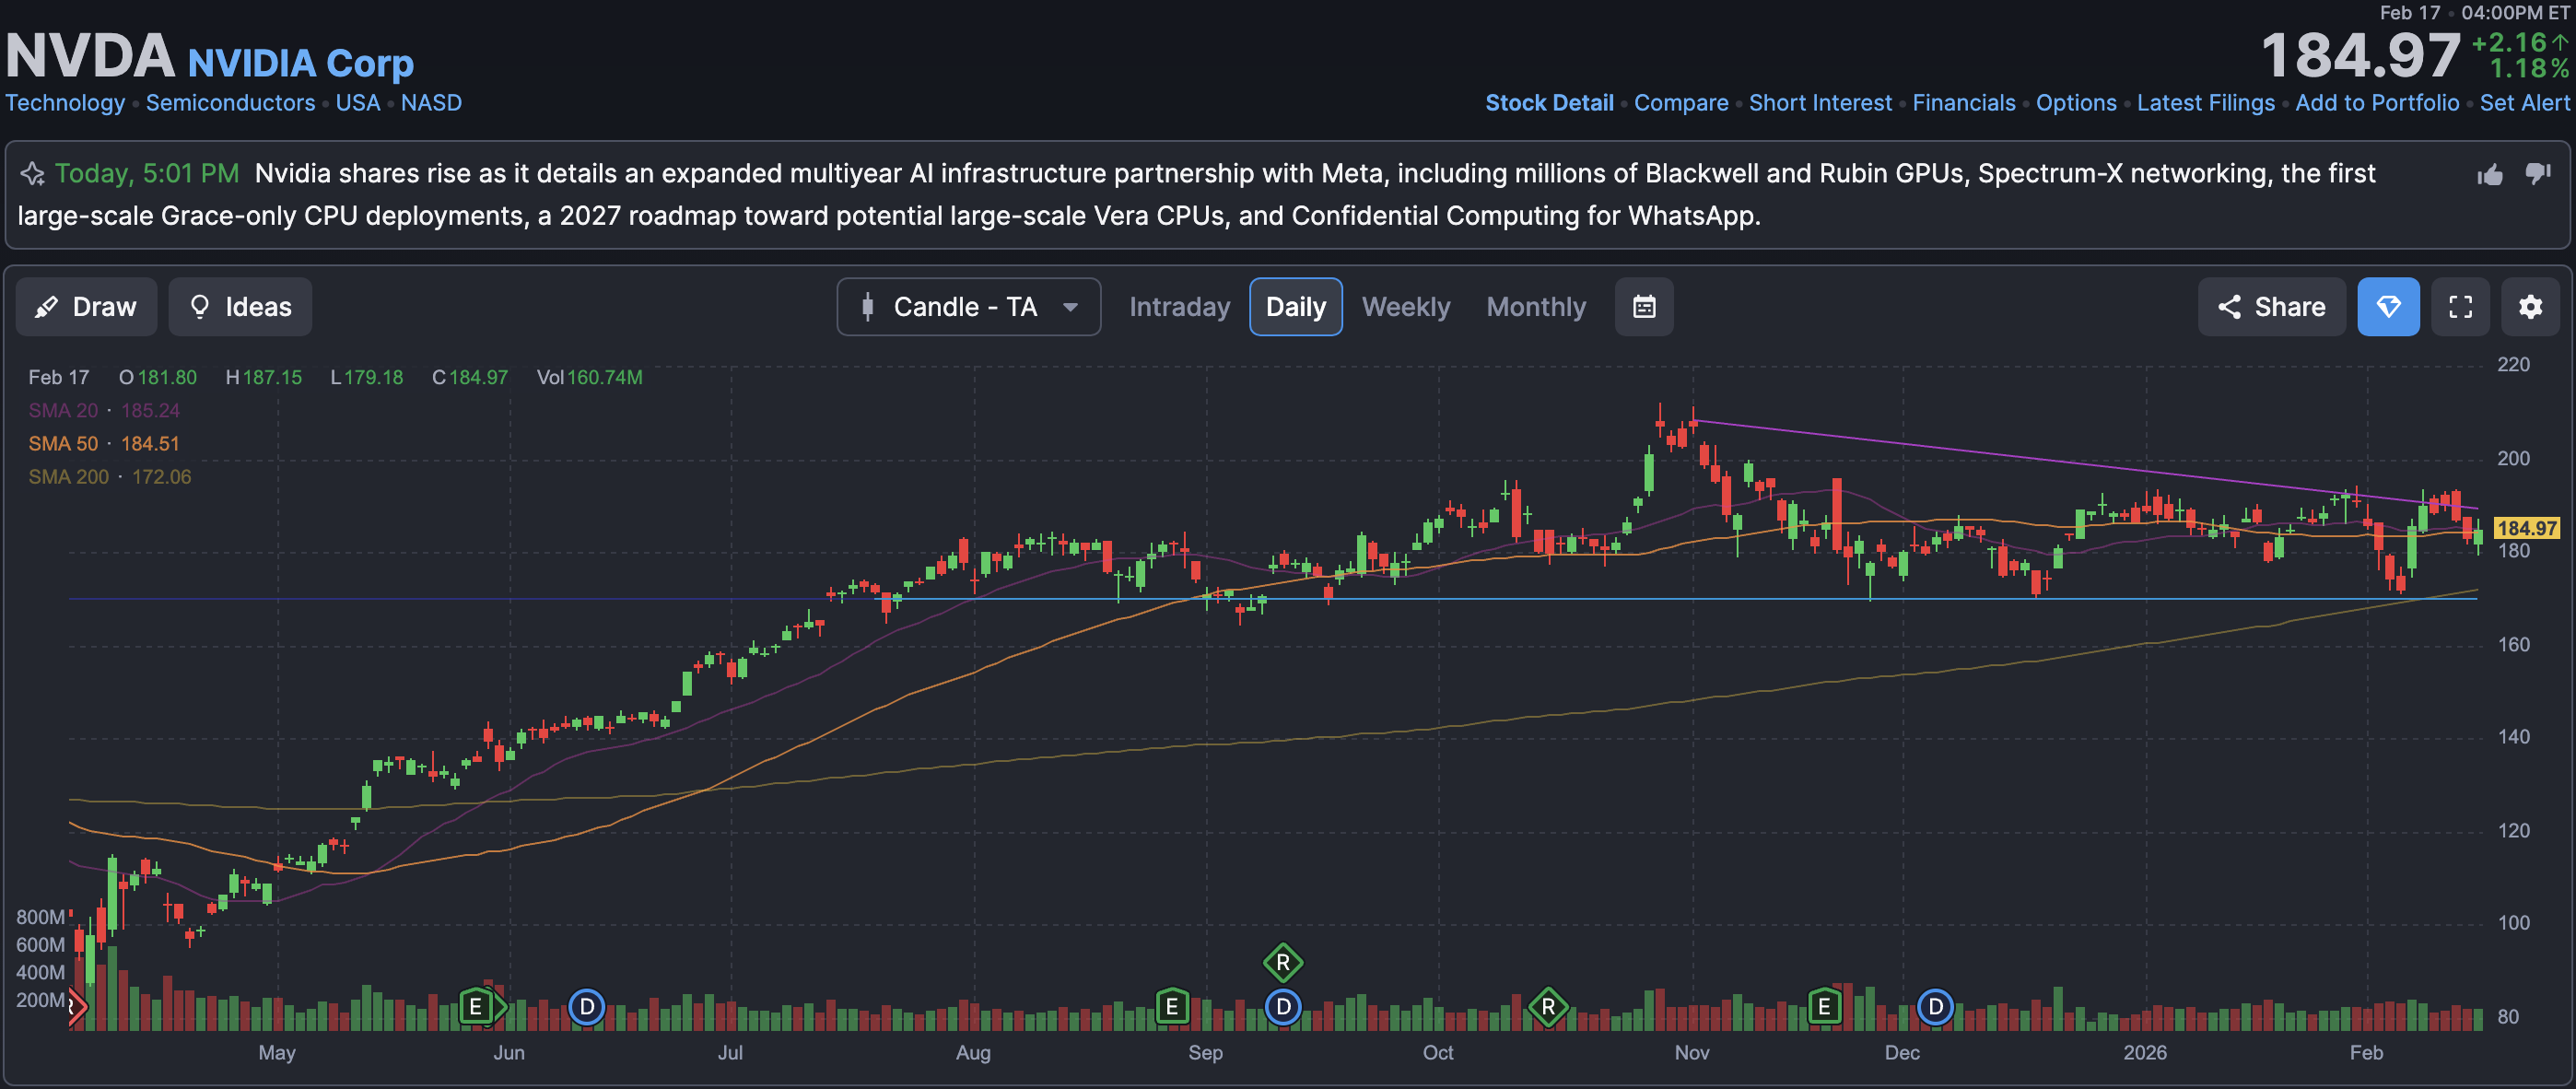The height and width of the screenshot is (1089, 2576).
Task: Select the Monthly timeframe
Action: point(1535,307)
